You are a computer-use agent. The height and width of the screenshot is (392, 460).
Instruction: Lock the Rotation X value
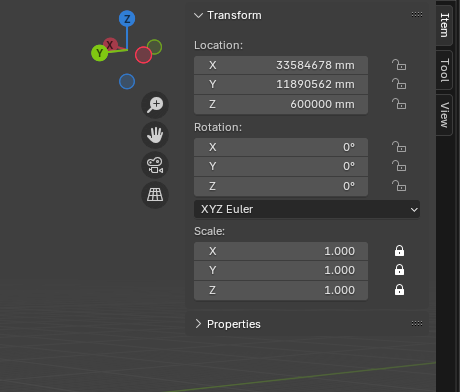[399, 147]
